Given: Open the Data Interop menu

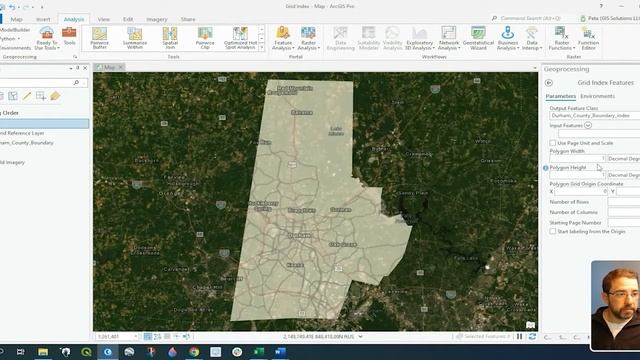Looking at the screenshot, I should [x=532, y=38].
